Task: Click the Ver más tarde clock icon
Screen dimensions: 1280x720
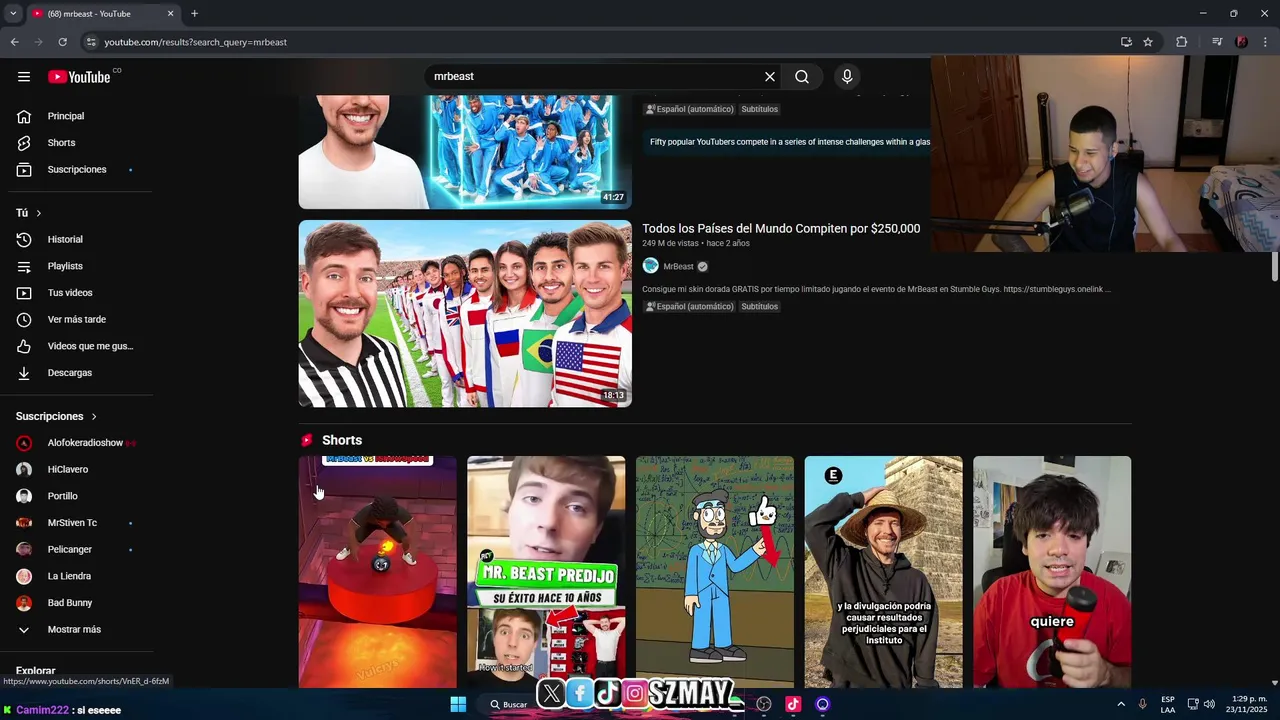Action: pyautogui.click(x=24, y=320)
